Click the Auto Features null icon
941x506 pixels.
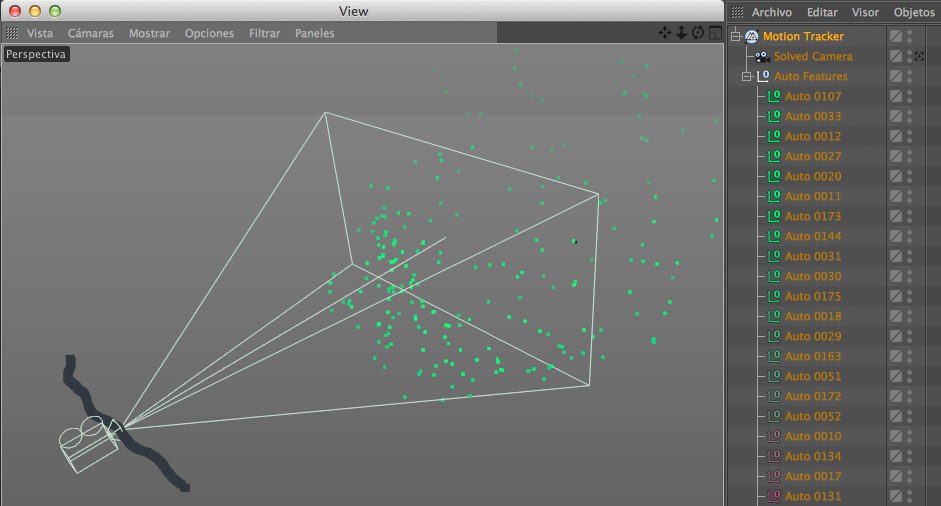click(763, 76)
